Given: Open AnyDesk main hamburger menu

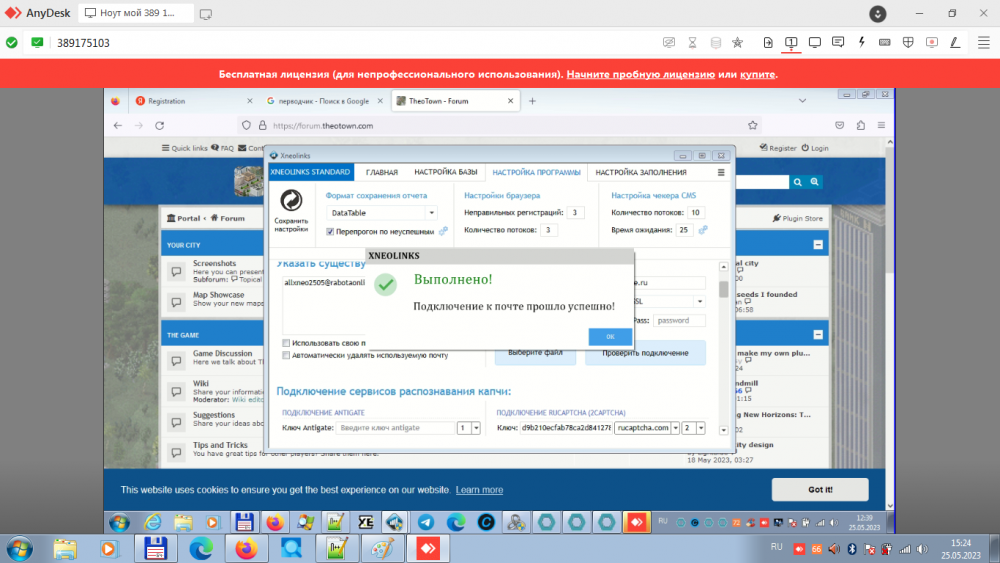Looking at the screenshot, I should (x=983, y=42).
